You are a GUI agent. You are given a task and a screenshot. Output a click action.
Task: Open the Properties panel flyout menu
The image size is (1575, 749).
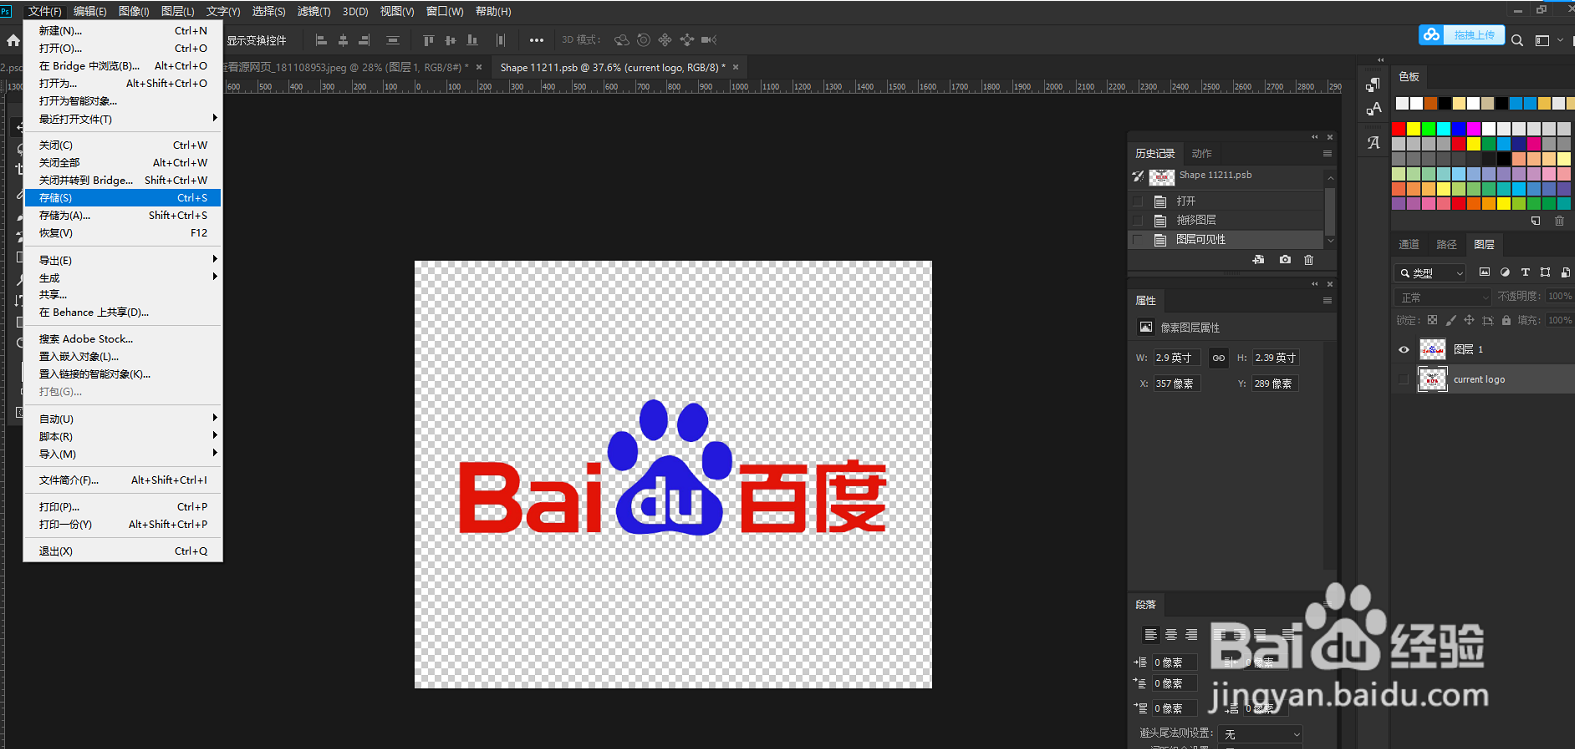point(1327,301)
